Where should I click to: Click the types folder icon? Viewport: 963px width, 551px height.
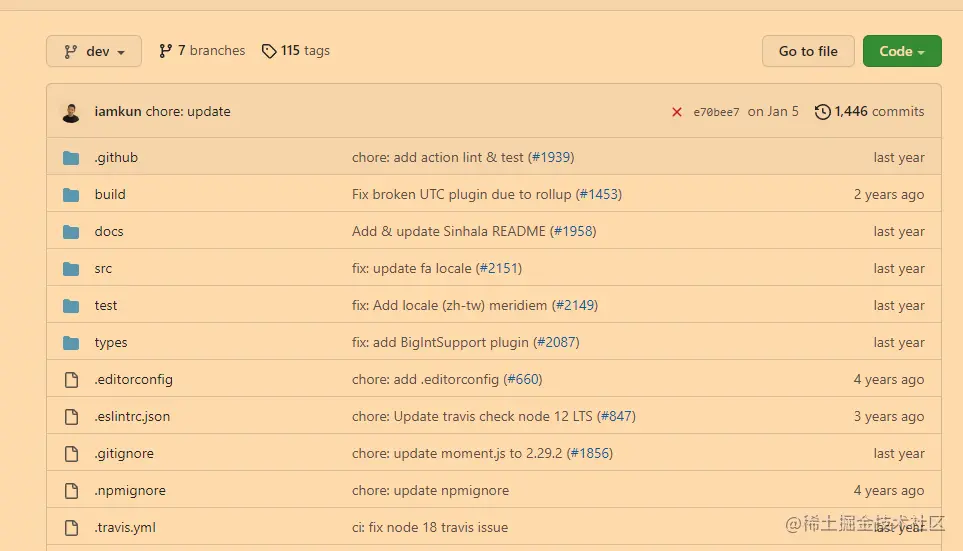coord(71,343)
